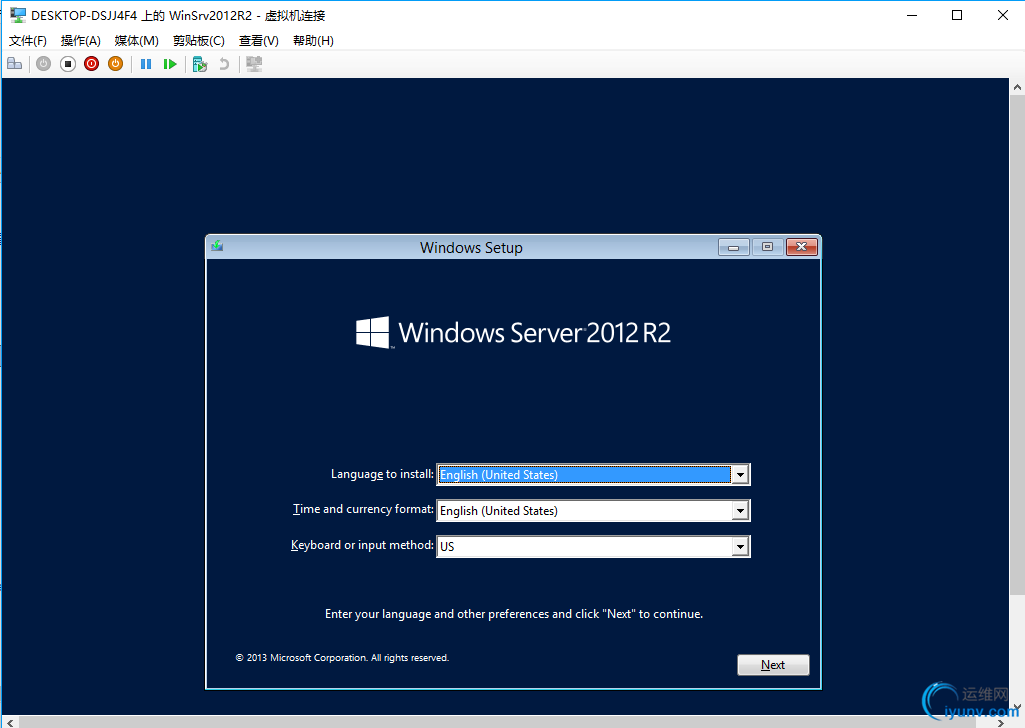Viewport: 1025px width, 728px height.
Task: Toggle enhanced session mode icon
Action: 254,64
